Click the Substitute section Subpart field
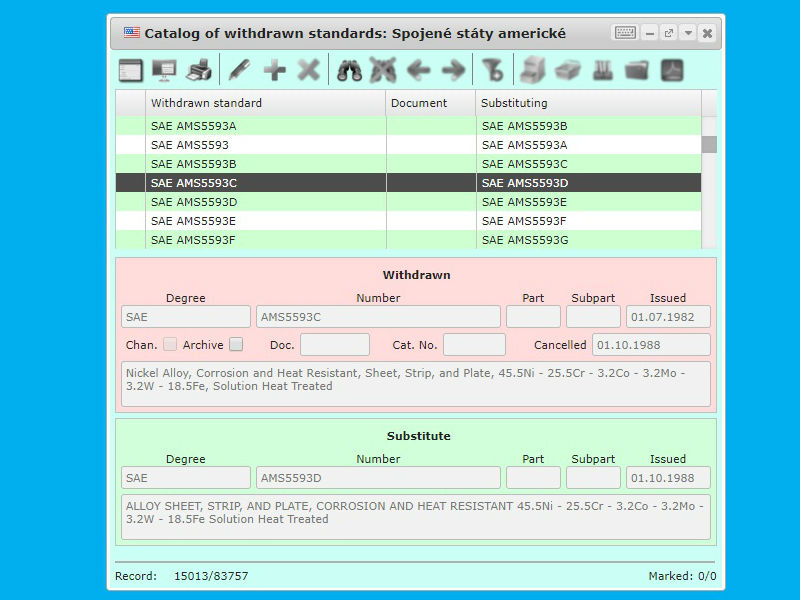 593,478
